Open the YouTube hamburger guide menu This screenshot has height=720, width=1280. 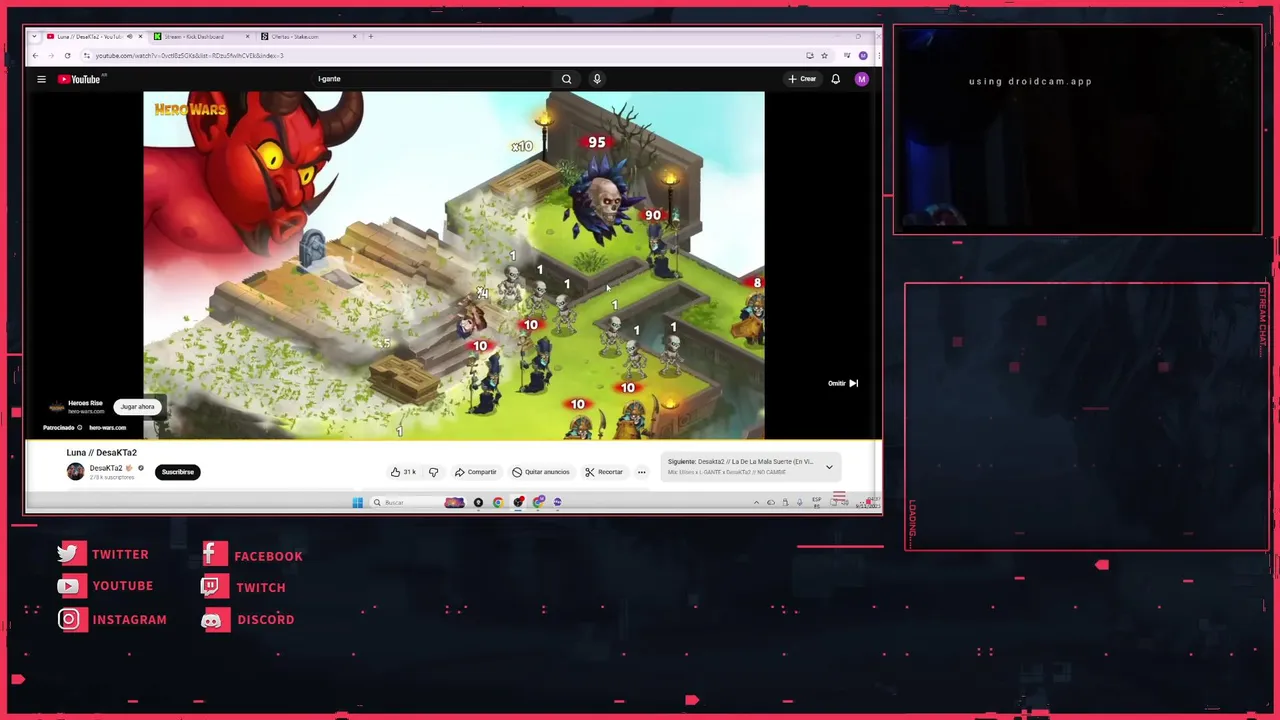pyautogui.click(x=41, y=79)
